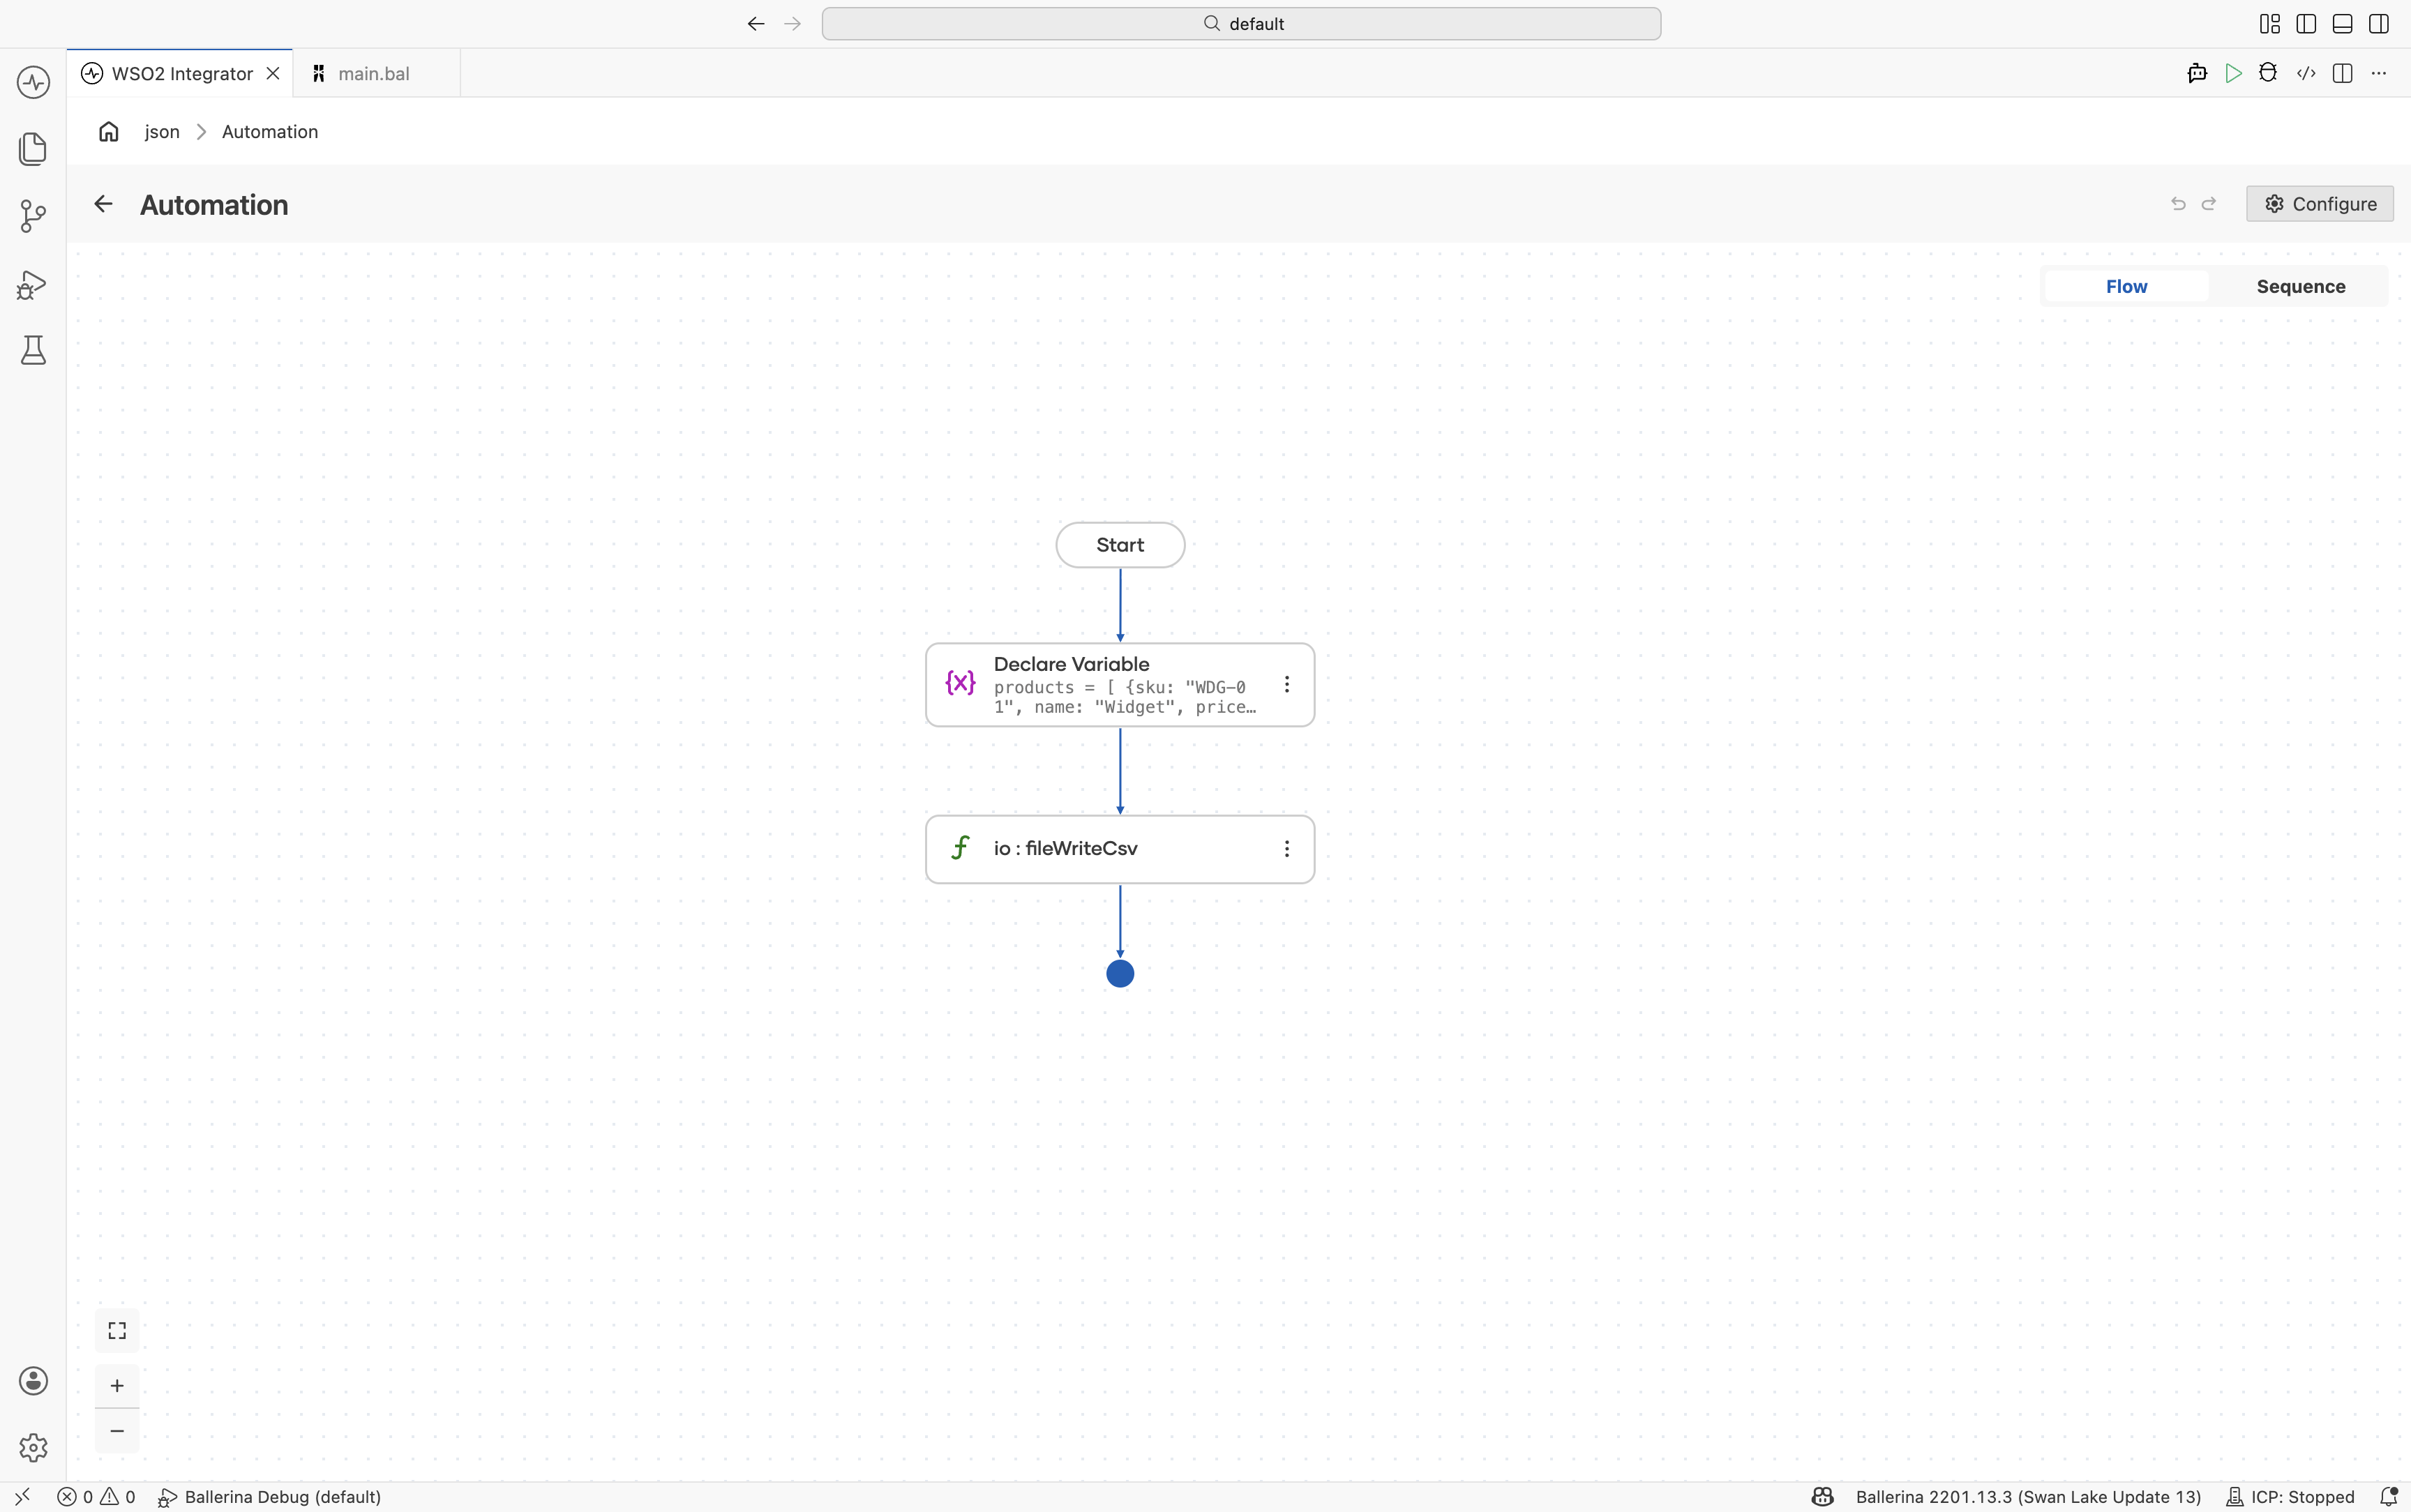
Task: Open the Run and Debug sidebar icon
Action: tap(33, 285)
